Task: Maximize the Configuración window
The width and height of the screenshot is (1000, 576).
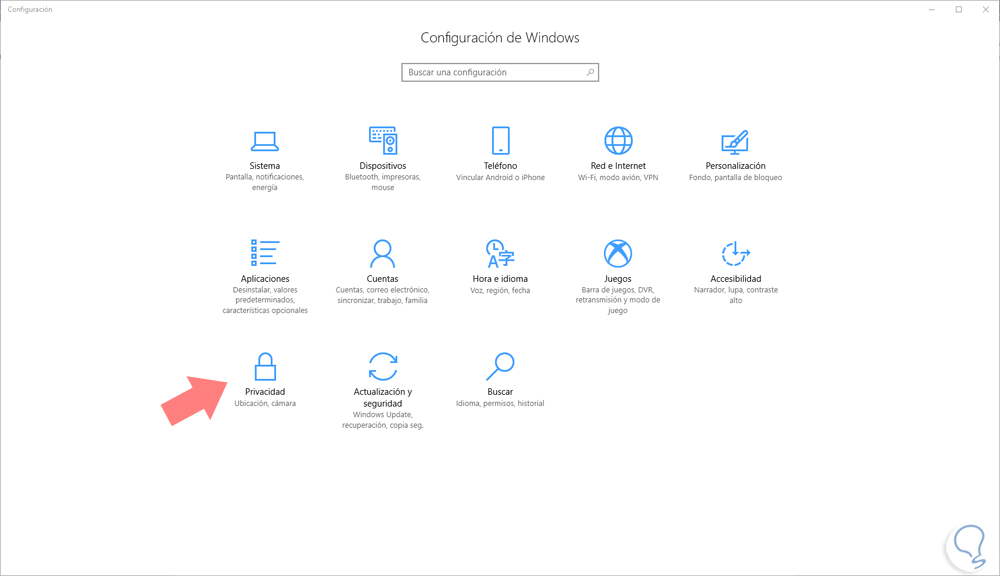Action: [x=959, y=10]
